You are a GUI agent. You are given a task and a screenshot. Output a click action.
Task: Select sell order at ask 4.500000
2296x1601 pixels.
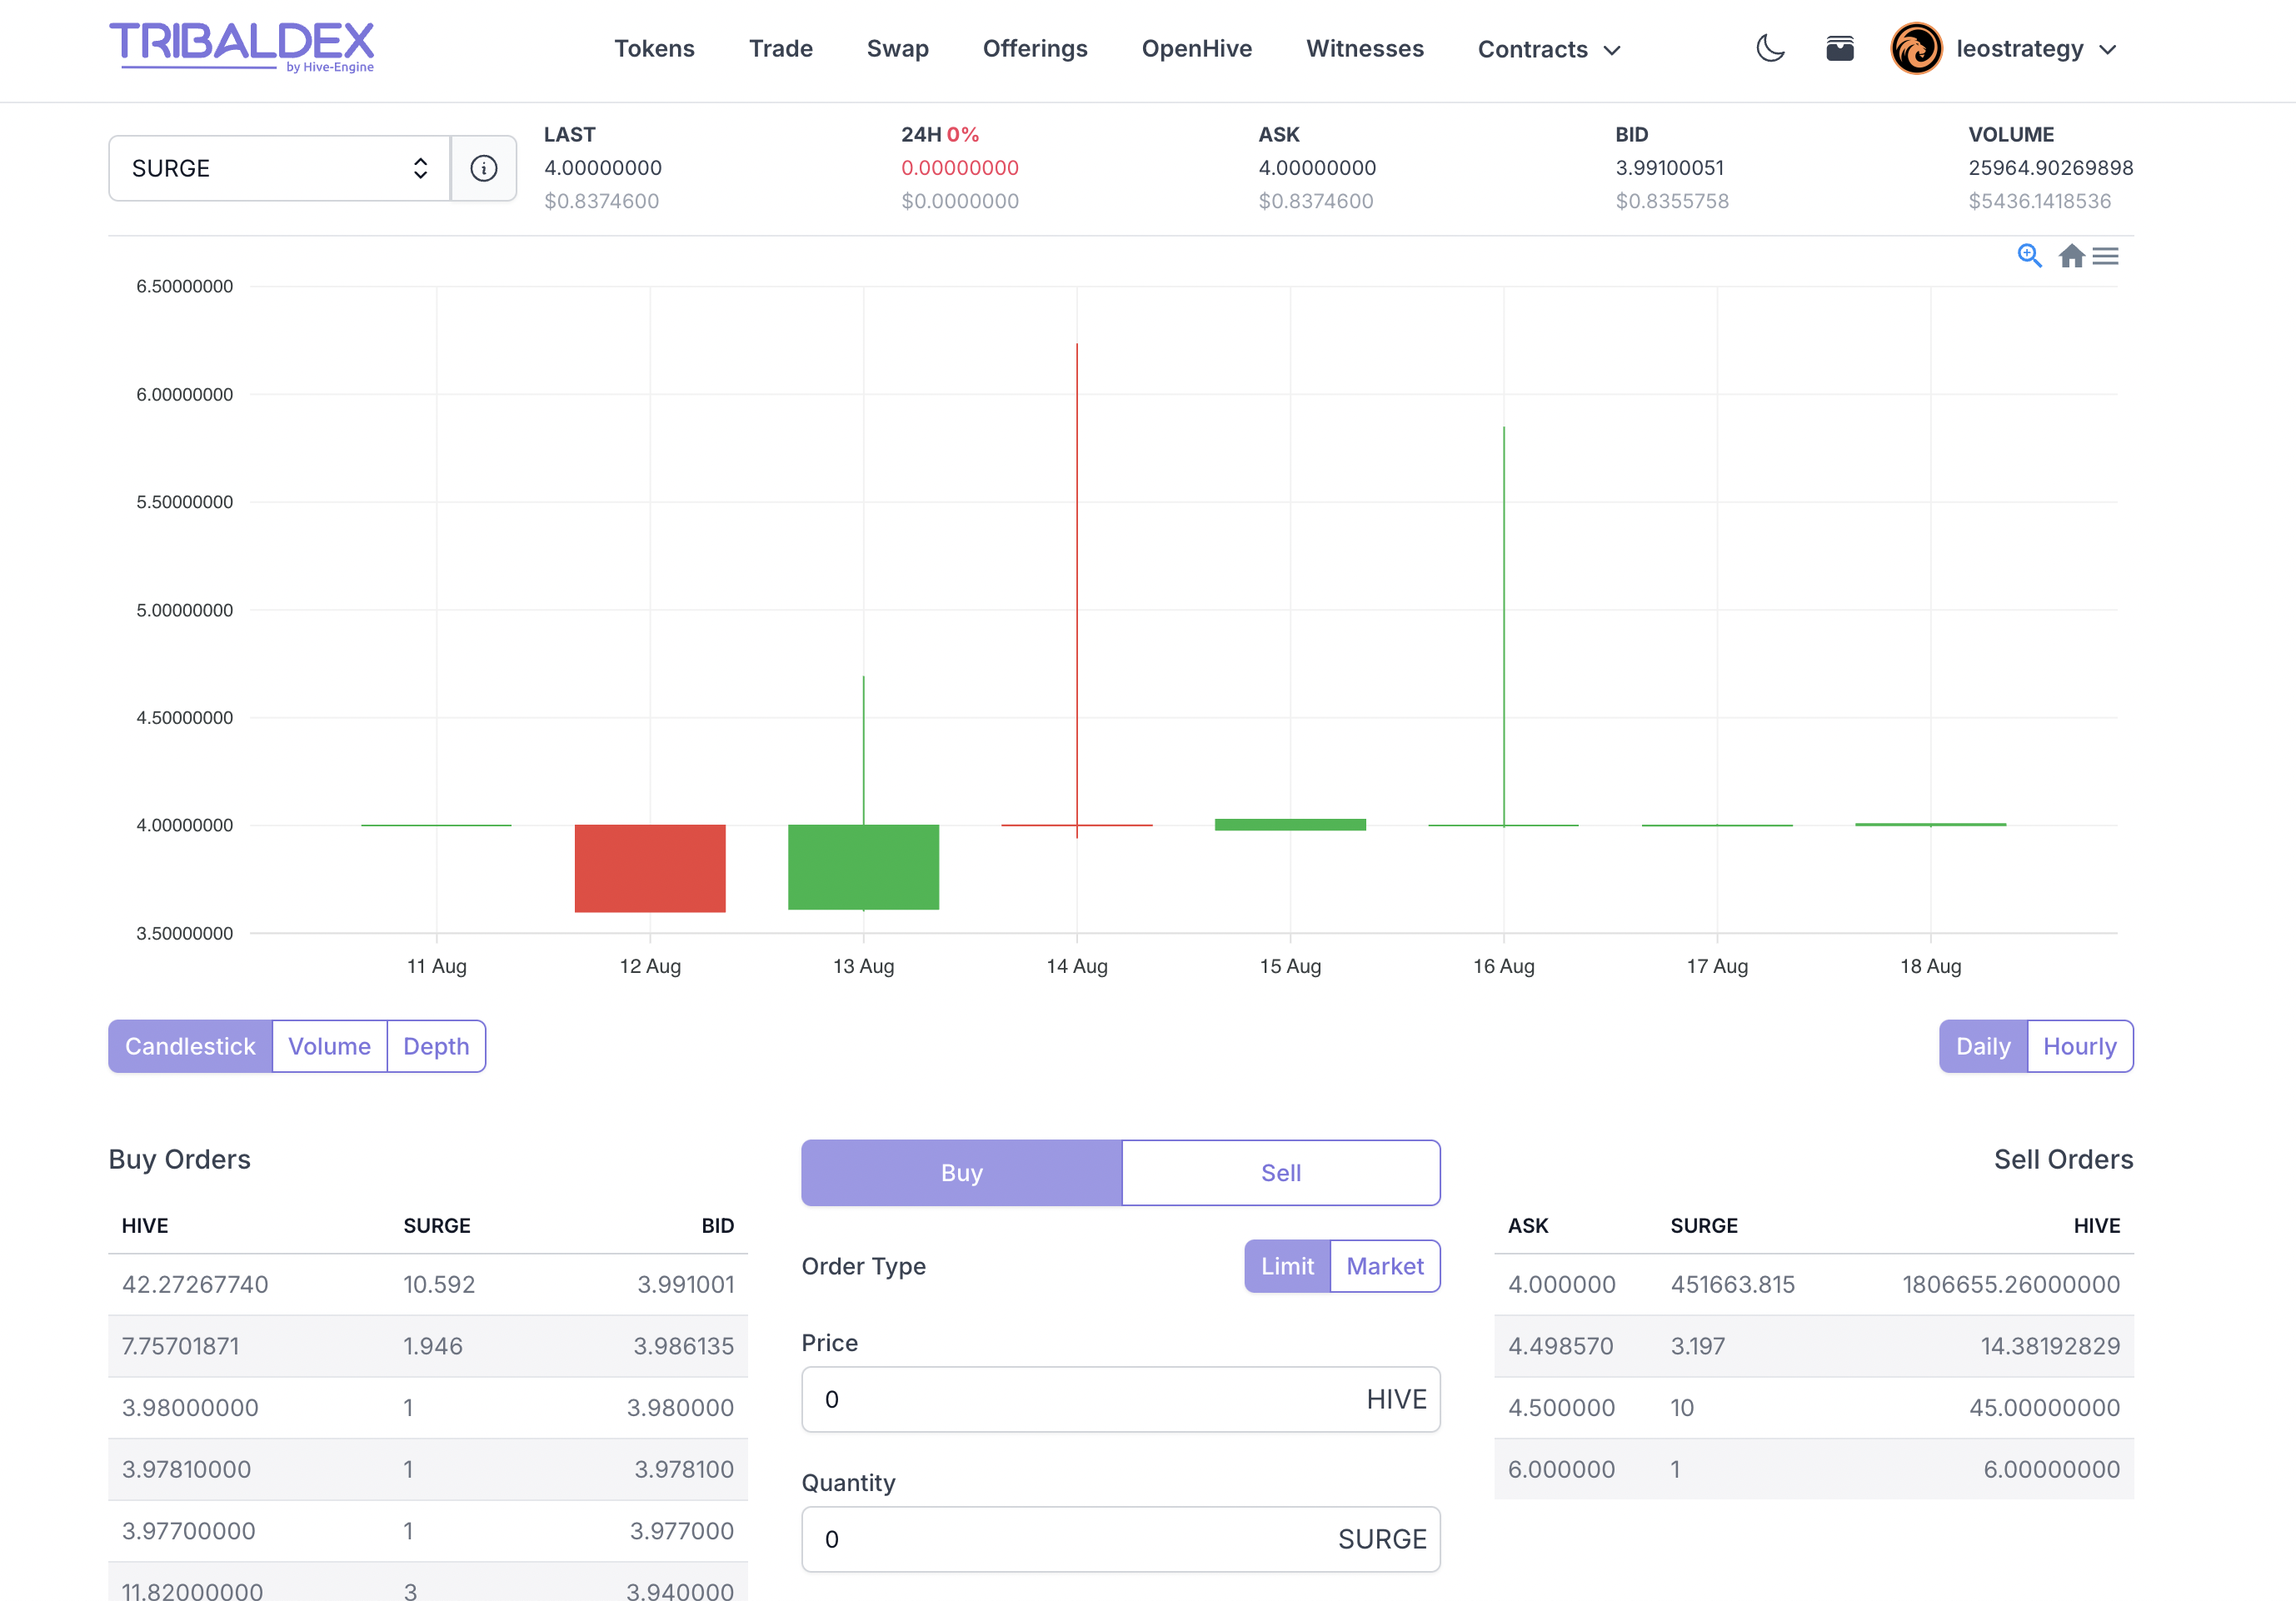[x=1814, y=1407]
